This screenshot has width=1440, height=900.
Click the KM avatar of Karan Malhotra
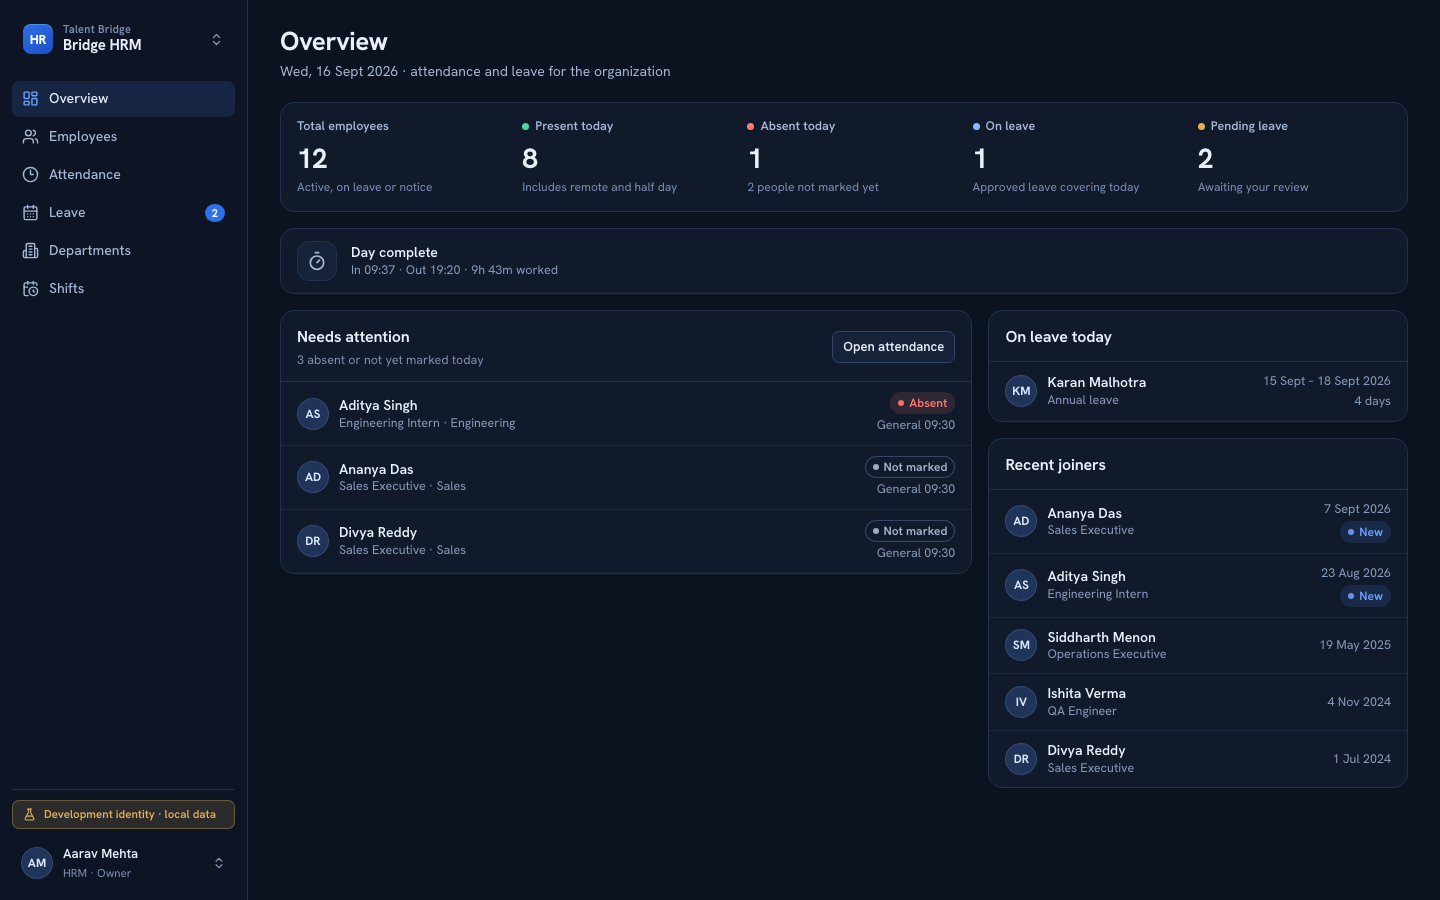(x=1021, y=391)
